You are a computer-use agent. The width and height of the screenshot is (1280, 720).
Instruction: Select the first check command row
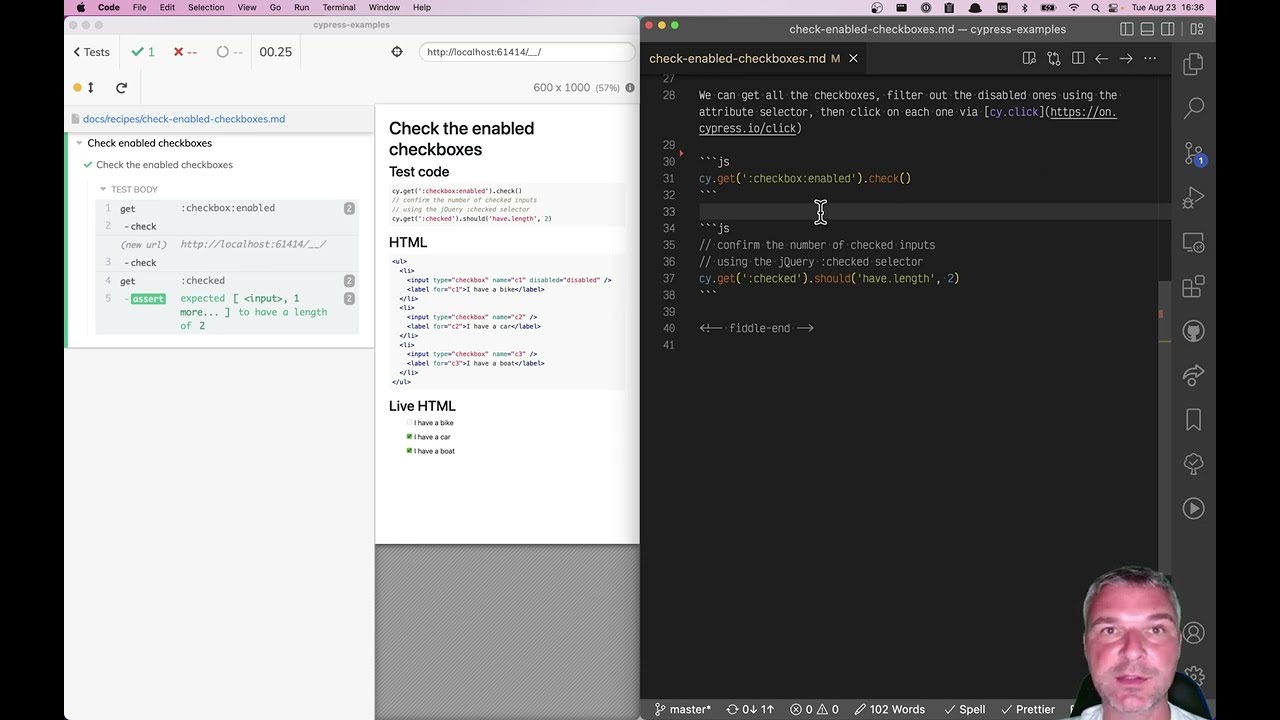[x=226, y=226]
